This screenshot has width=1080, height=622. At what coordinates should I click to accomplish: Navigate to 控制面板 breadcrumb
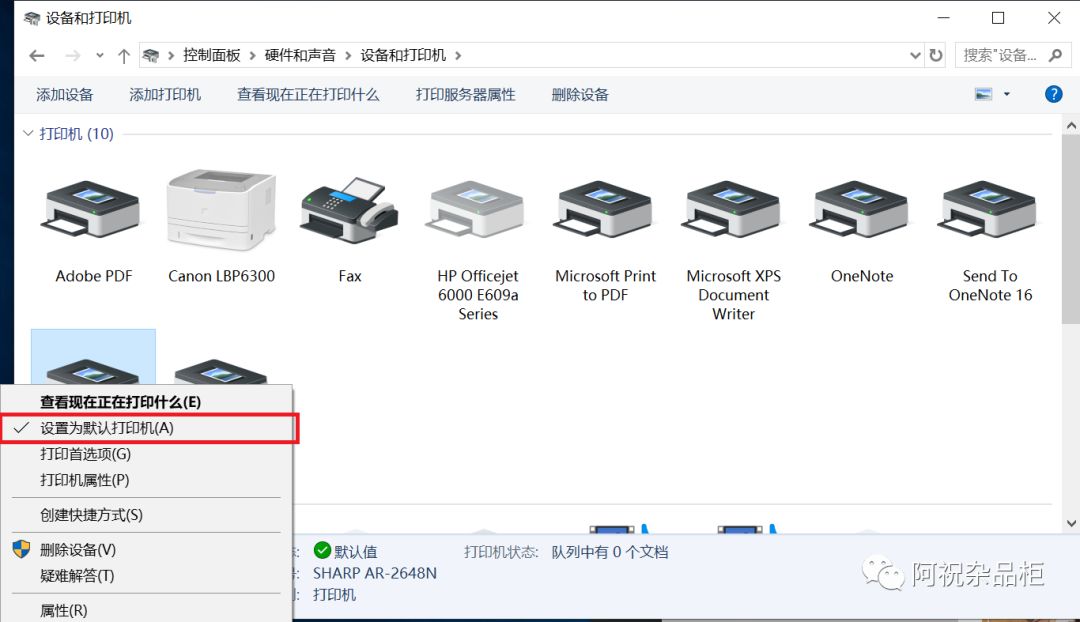pos(211,55)
